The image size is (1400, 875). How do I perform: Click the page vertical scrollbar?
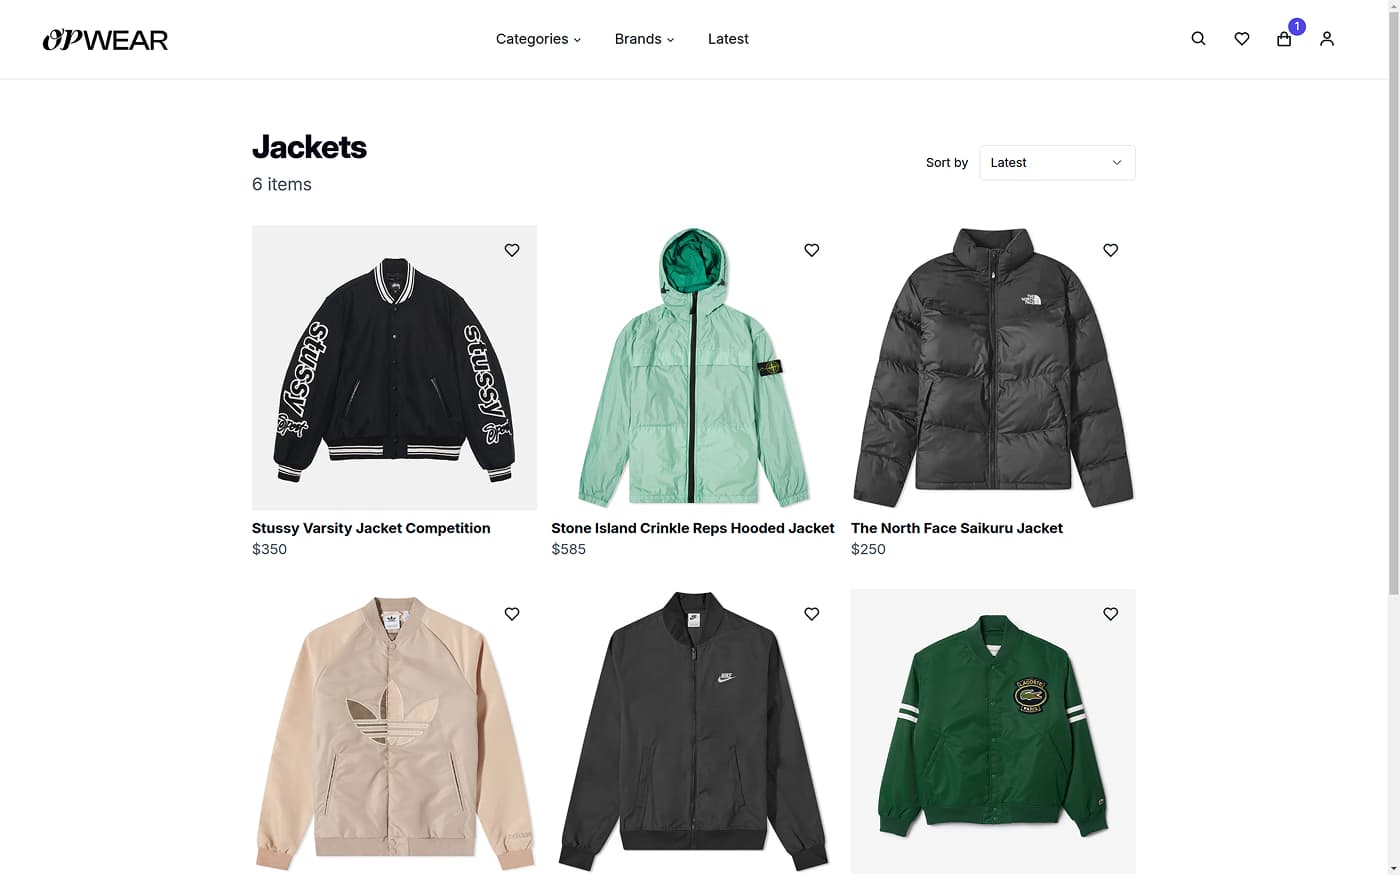pos(1393,300)
